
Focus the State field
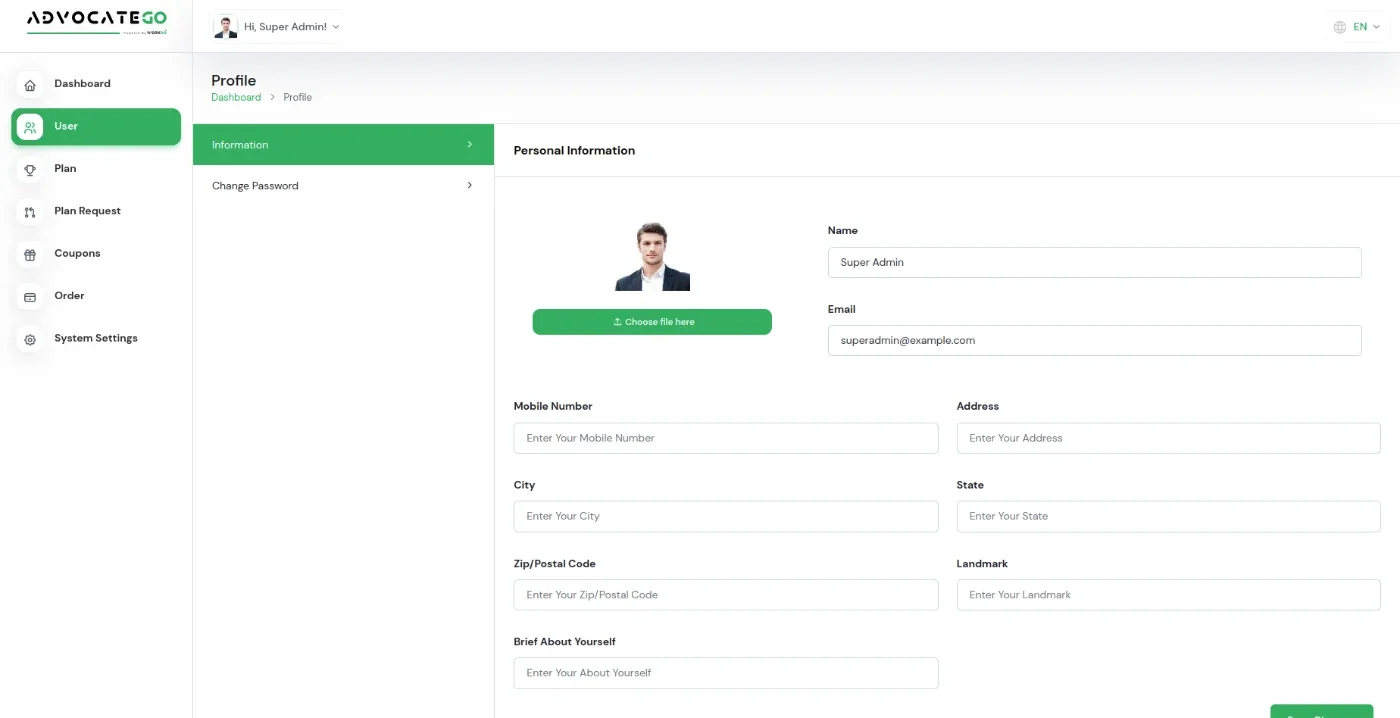pos(1169,516)
